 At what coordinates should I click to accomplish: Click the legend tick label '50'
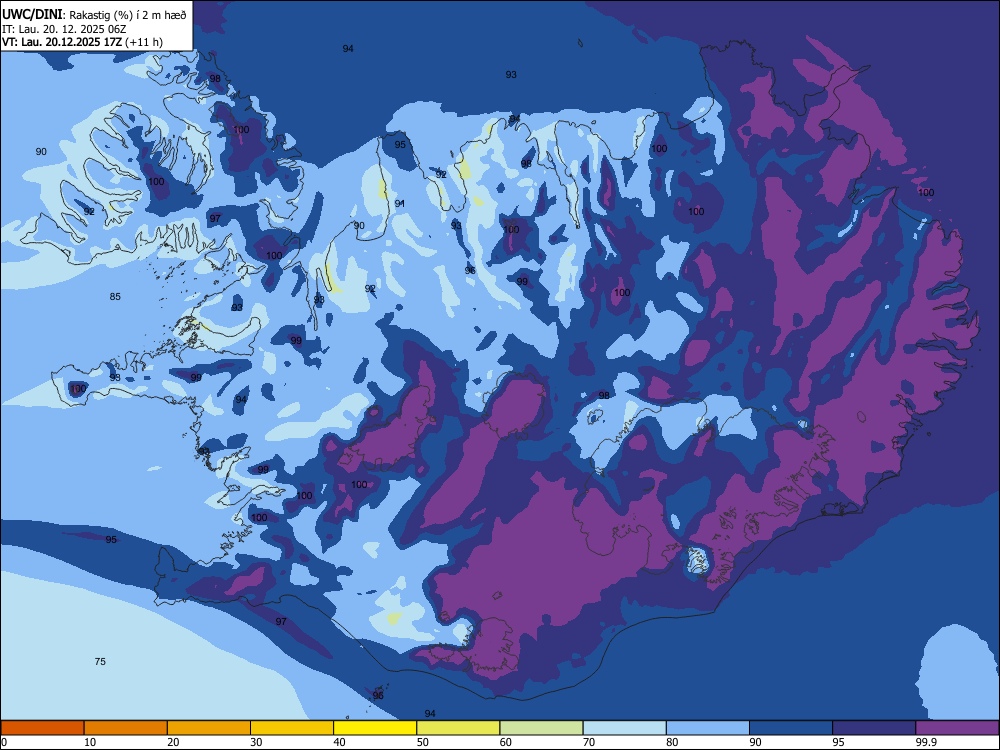click(x=422, y=742)
